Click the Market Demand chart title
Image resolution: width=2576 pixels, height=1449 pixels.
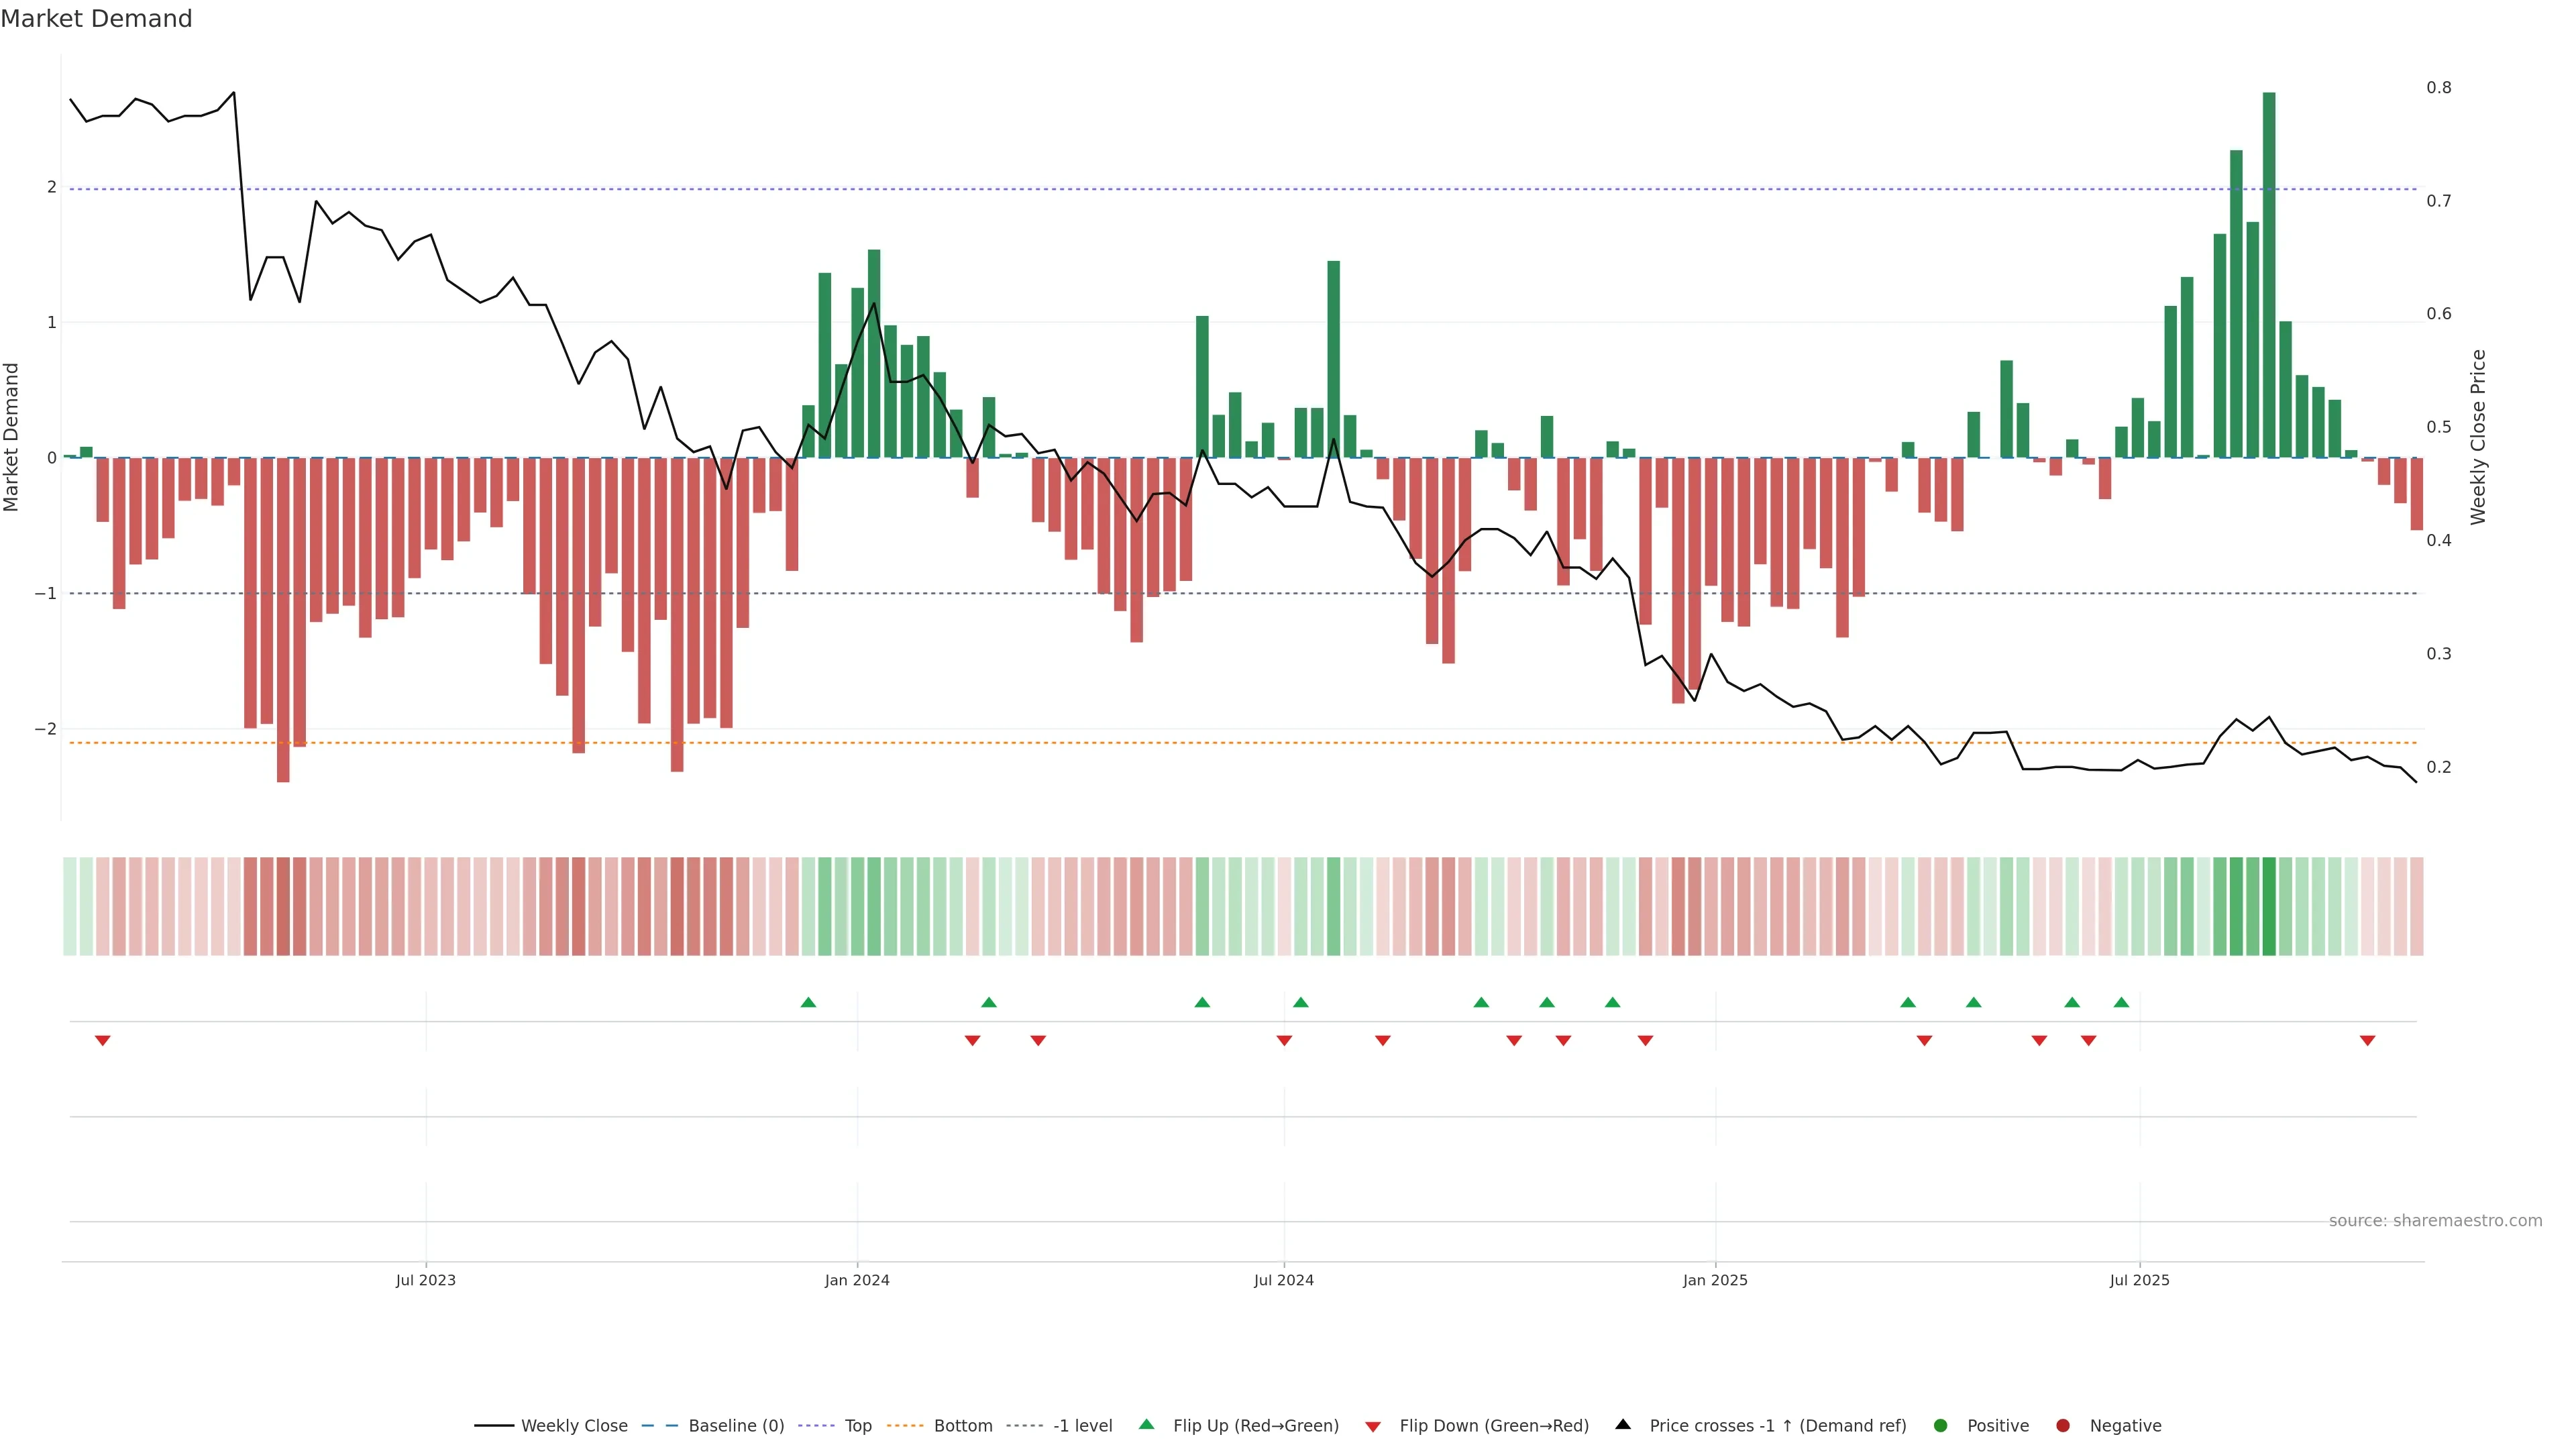(96, 19)
